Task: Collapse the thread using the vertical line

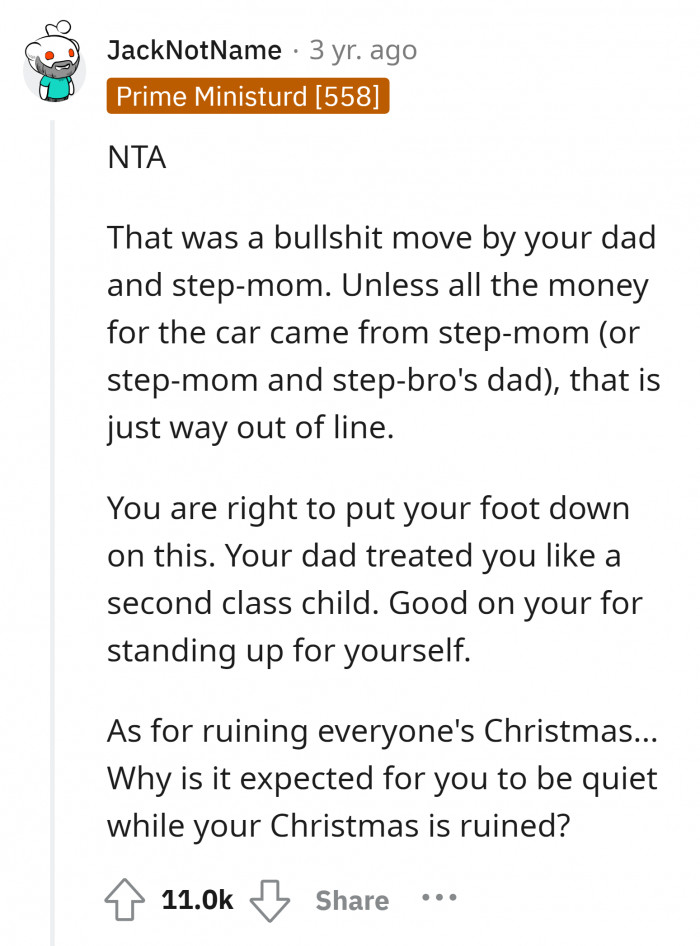Action: coord(53,500)
